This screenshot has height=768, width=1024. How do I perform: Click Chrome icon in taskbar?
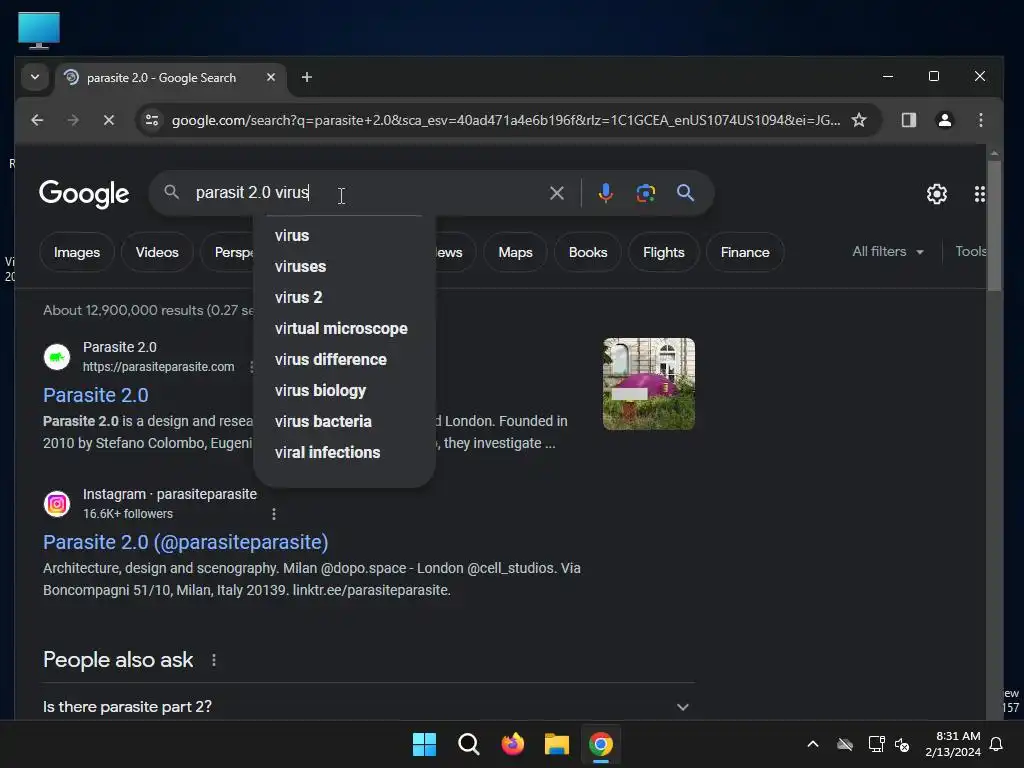pyautogui.click(x=601, y=744)
